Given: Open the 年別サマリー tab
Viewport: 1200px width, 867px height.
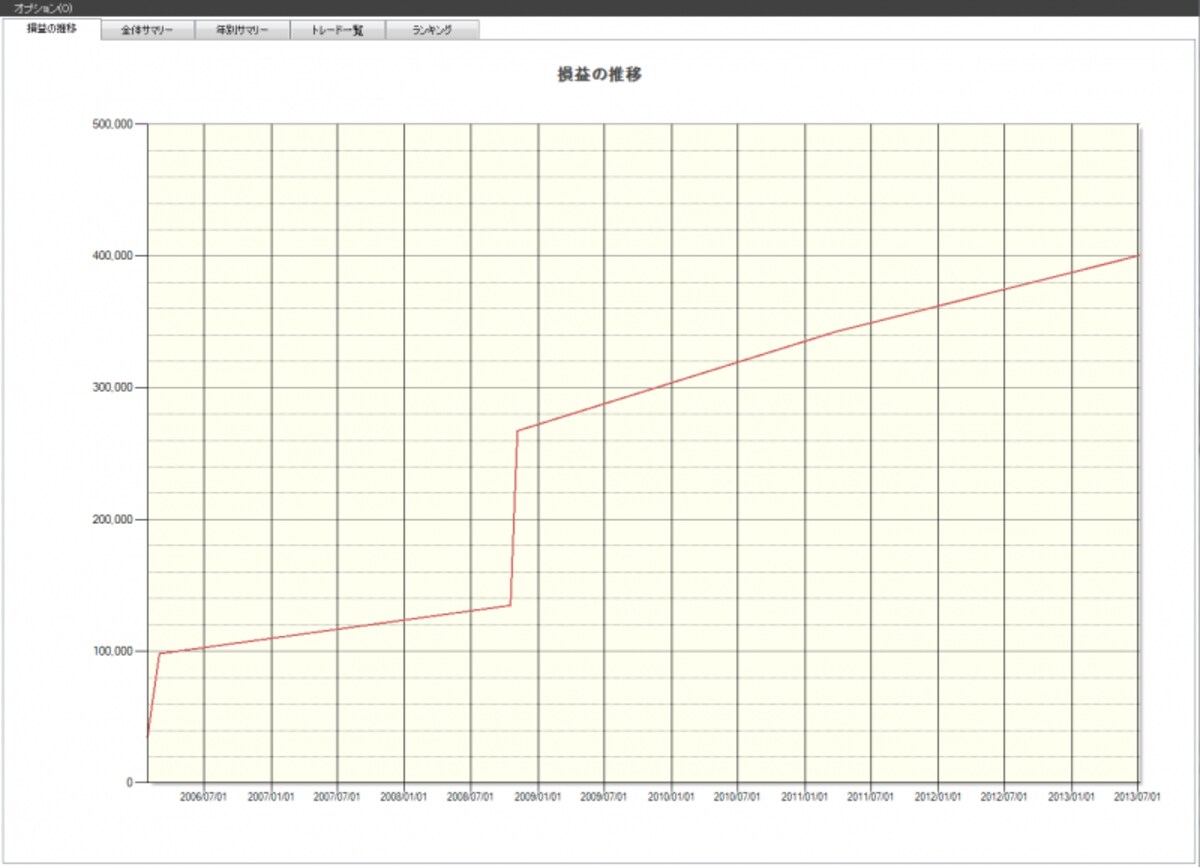Looking at the screenshot, I should tap(242, 30).
